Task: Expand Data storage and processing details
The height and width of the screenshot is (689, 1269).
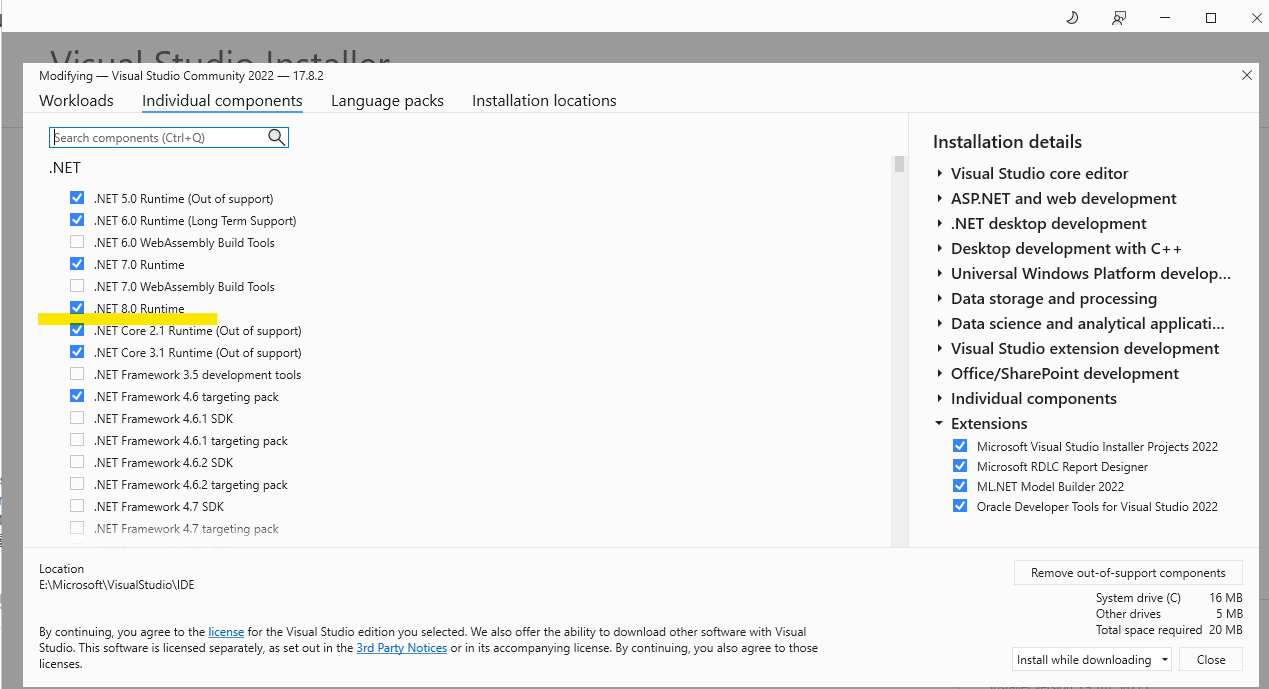Action: point(940,298)
